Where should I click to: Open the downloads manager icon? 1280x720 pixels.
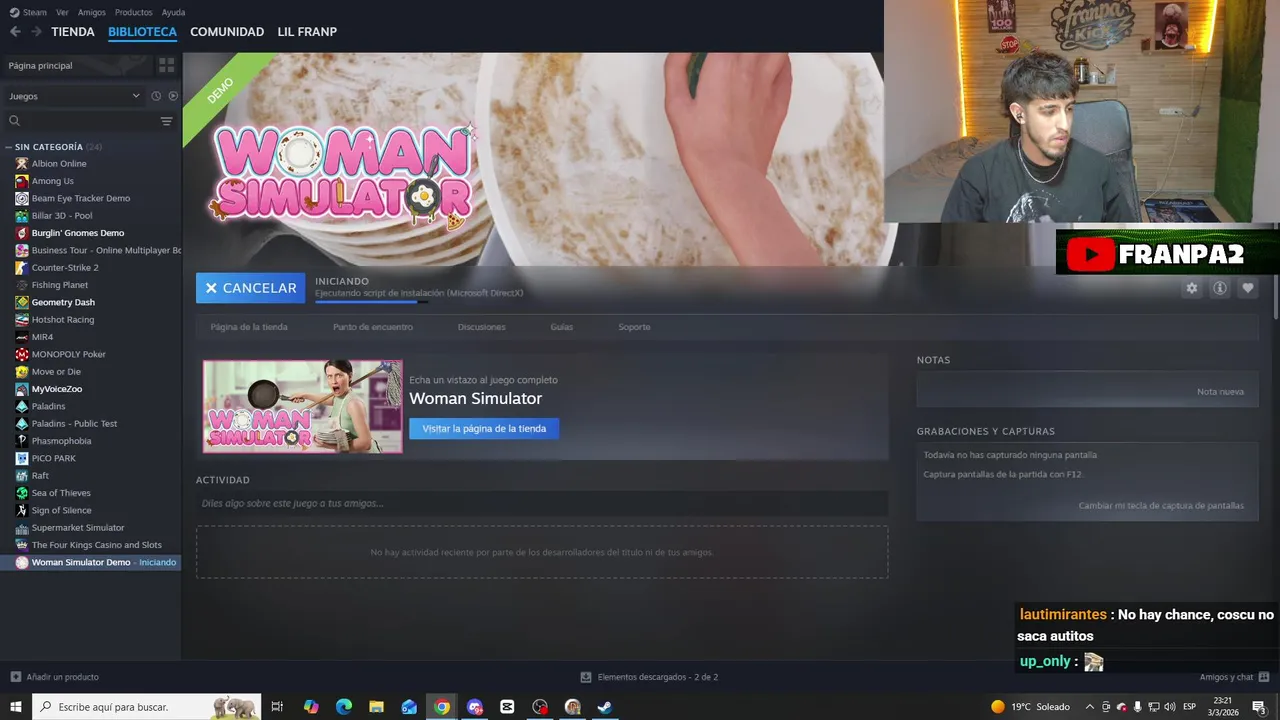[x=586, y=677]
